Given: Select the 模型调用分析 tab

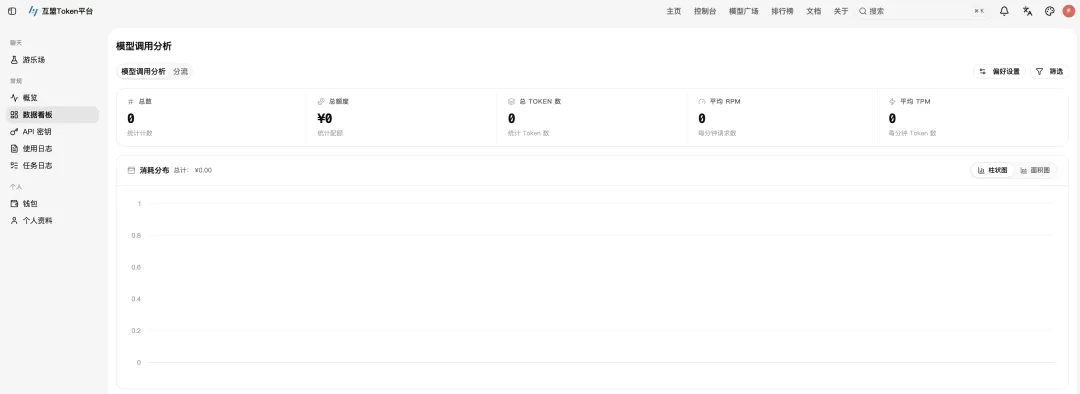Looking at the screenshot, I should point(143,72).
